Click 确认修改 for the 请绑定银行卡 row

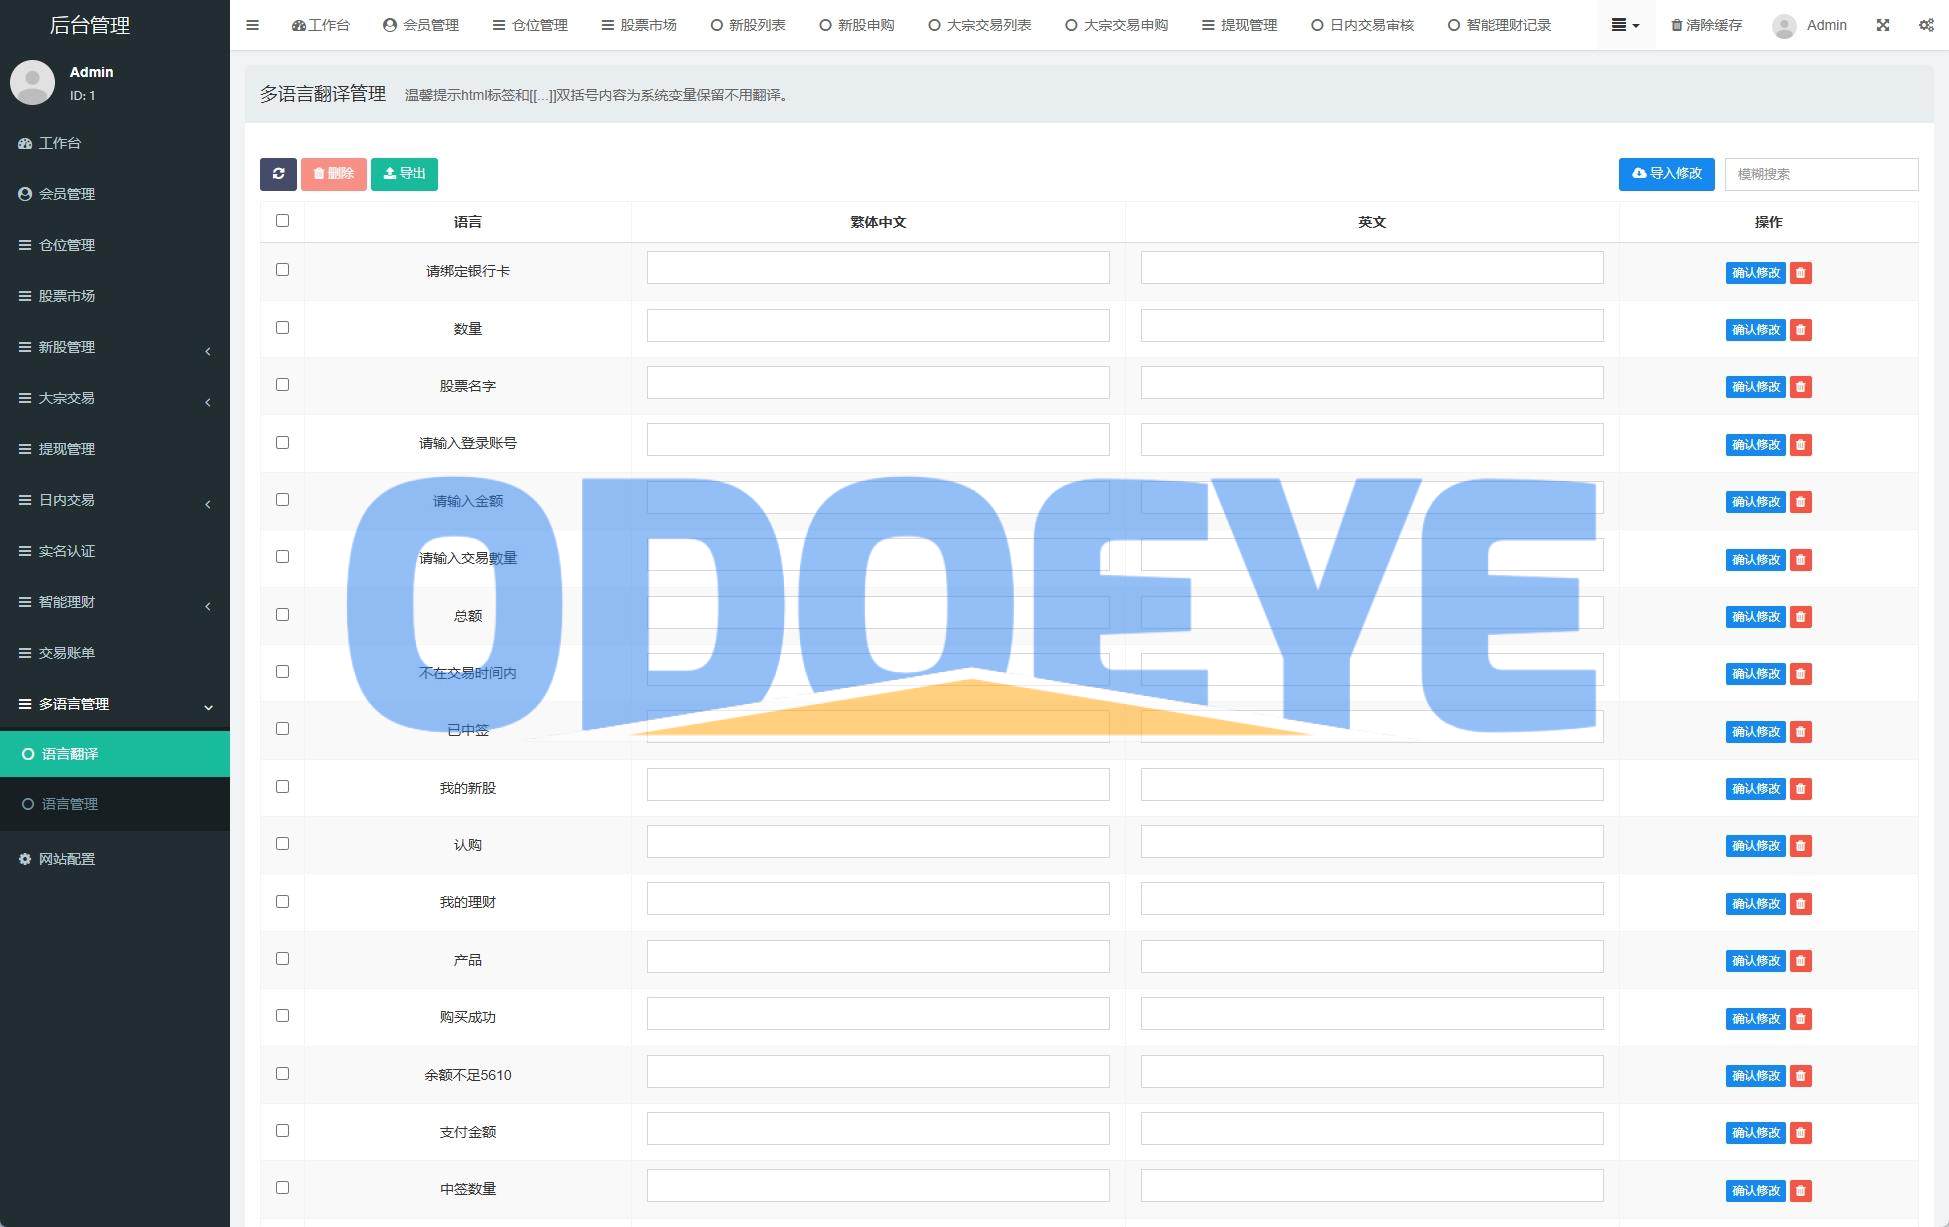[1755, 273]
